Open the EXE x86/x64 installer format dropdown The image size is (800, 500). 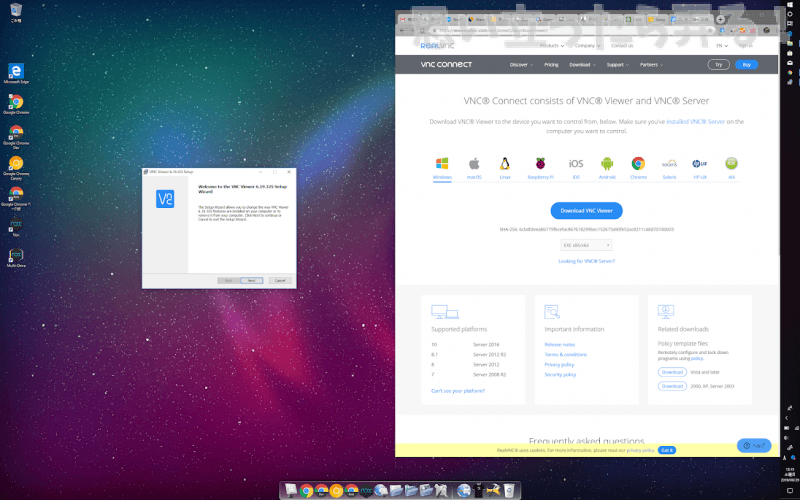click(x=586, y=245)
